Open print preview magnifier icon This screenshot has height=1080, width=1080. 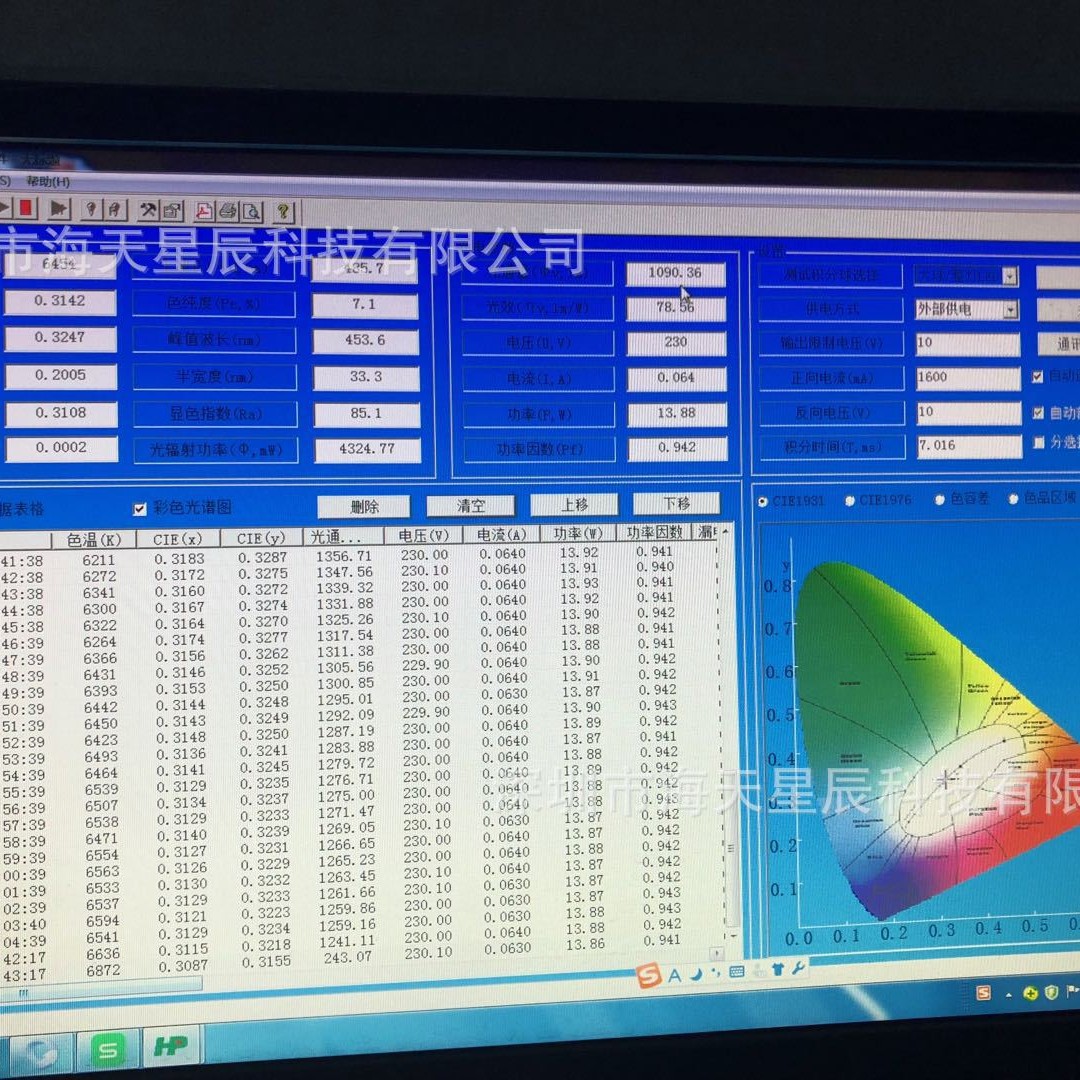[251, 211]
